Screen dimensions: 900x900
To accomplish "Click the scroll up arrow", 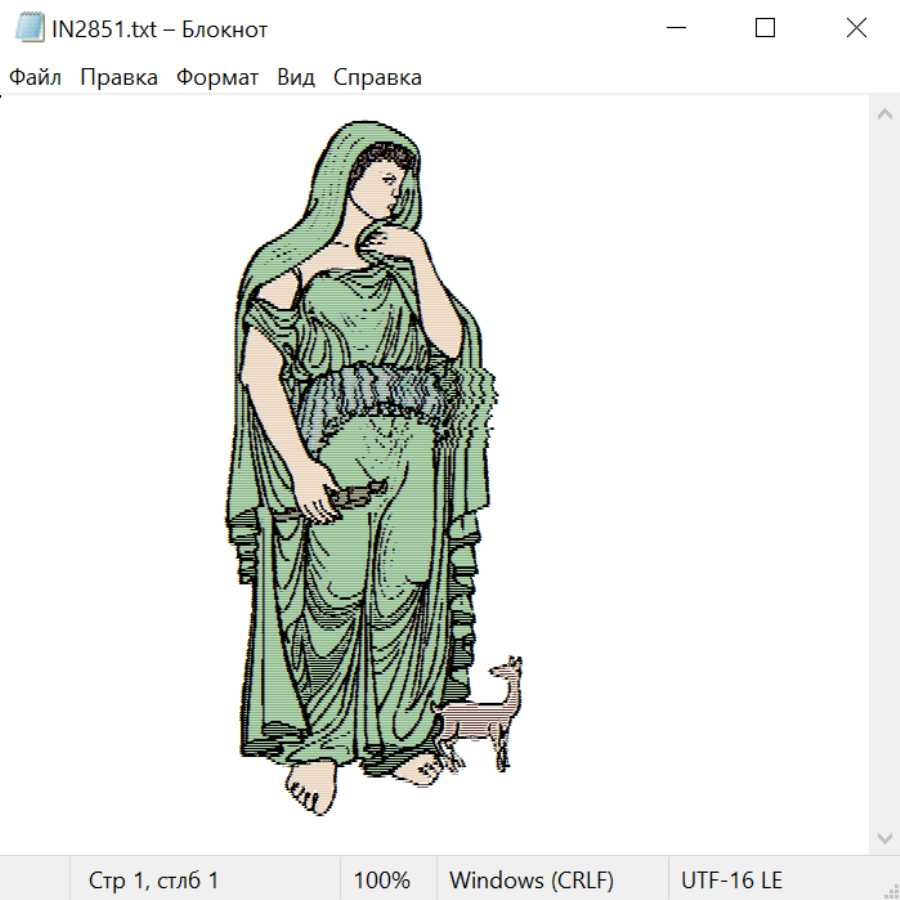I will (884, 115).
